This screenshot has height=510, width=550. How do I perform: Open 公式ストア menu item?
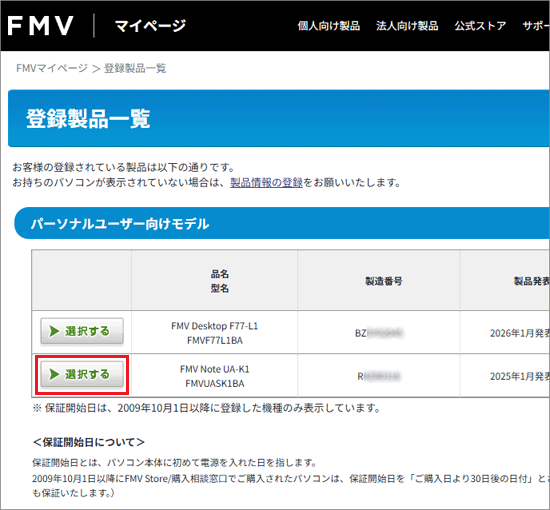click(480, 26)
